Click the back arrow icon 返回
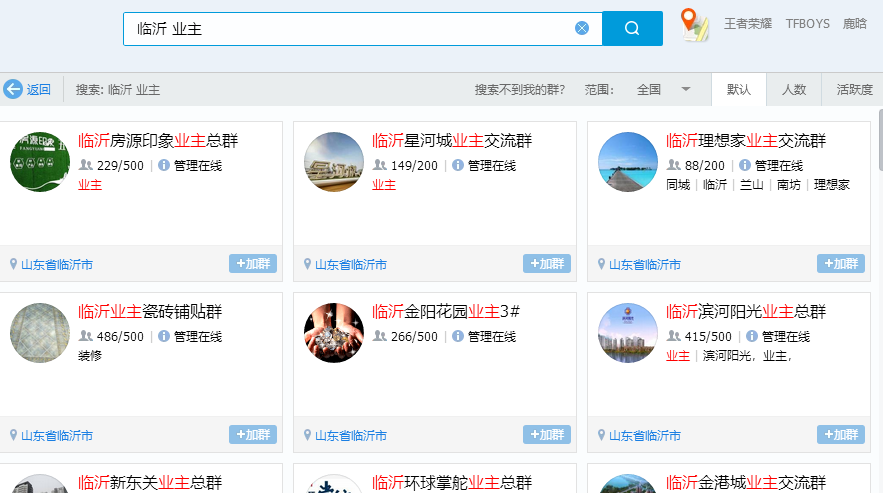883x493 pixels. [13, 89]
